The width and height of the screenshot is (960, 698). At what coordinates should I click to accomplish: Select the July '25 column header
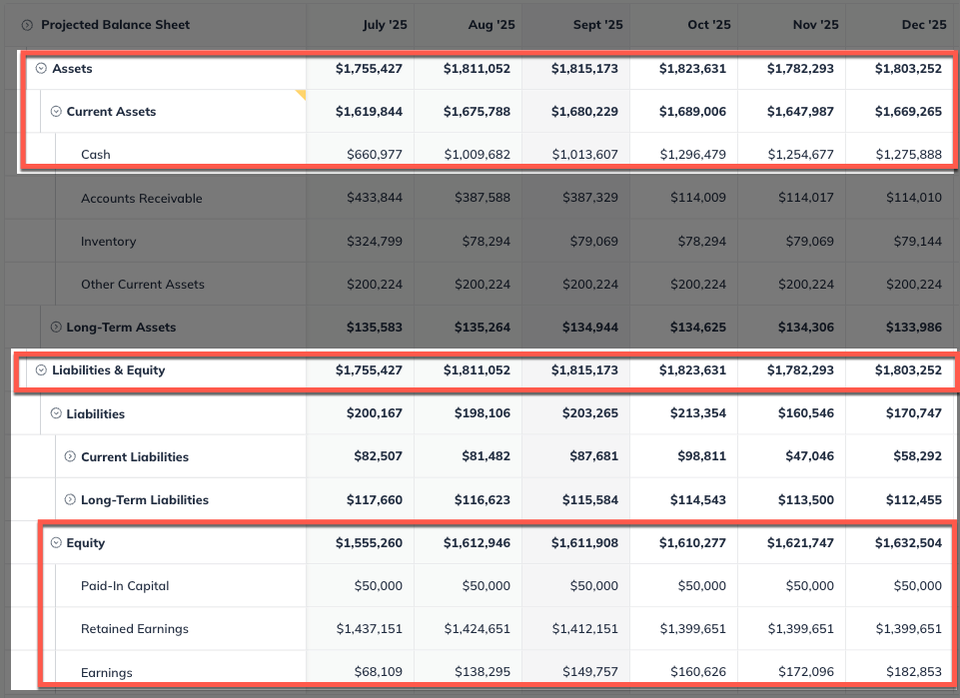[x=384, y=24]
